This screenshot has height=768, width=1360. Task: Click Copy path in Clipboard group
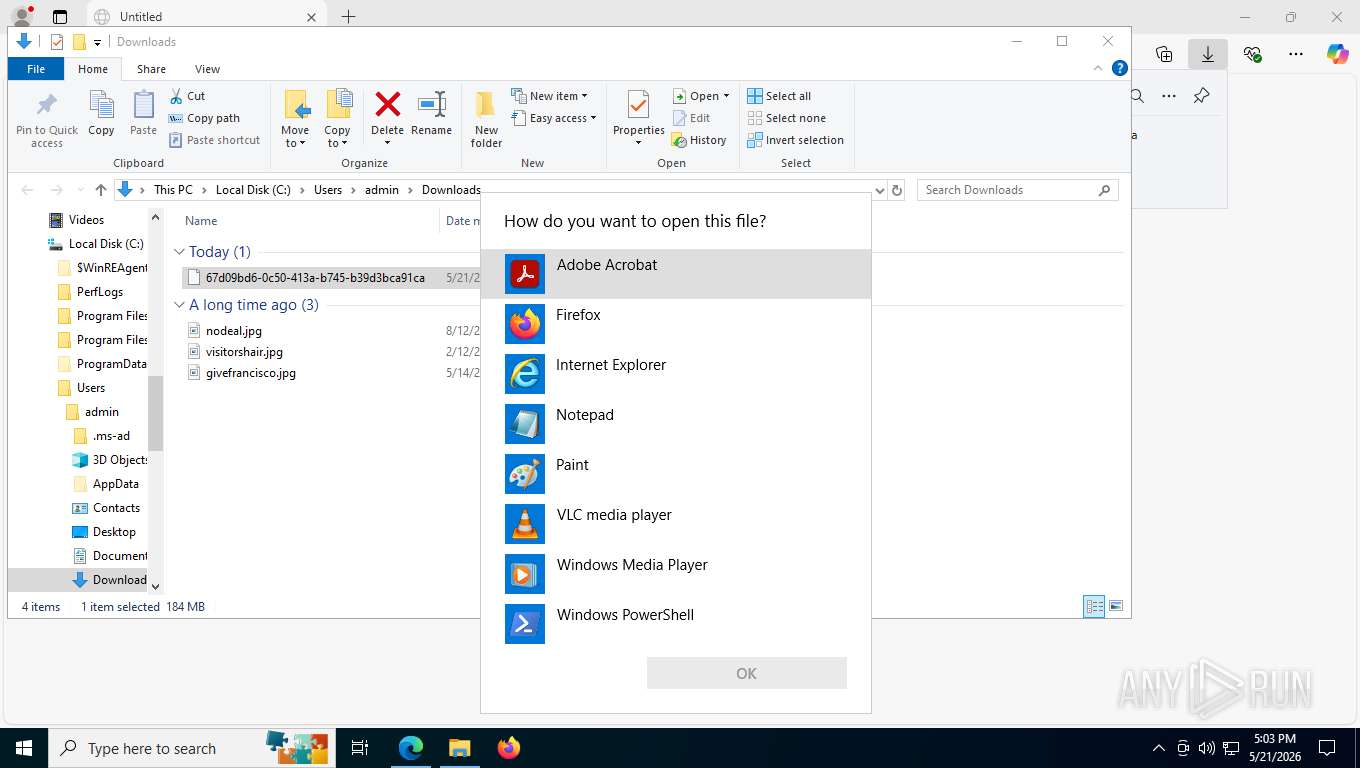[x=205, y=118]
